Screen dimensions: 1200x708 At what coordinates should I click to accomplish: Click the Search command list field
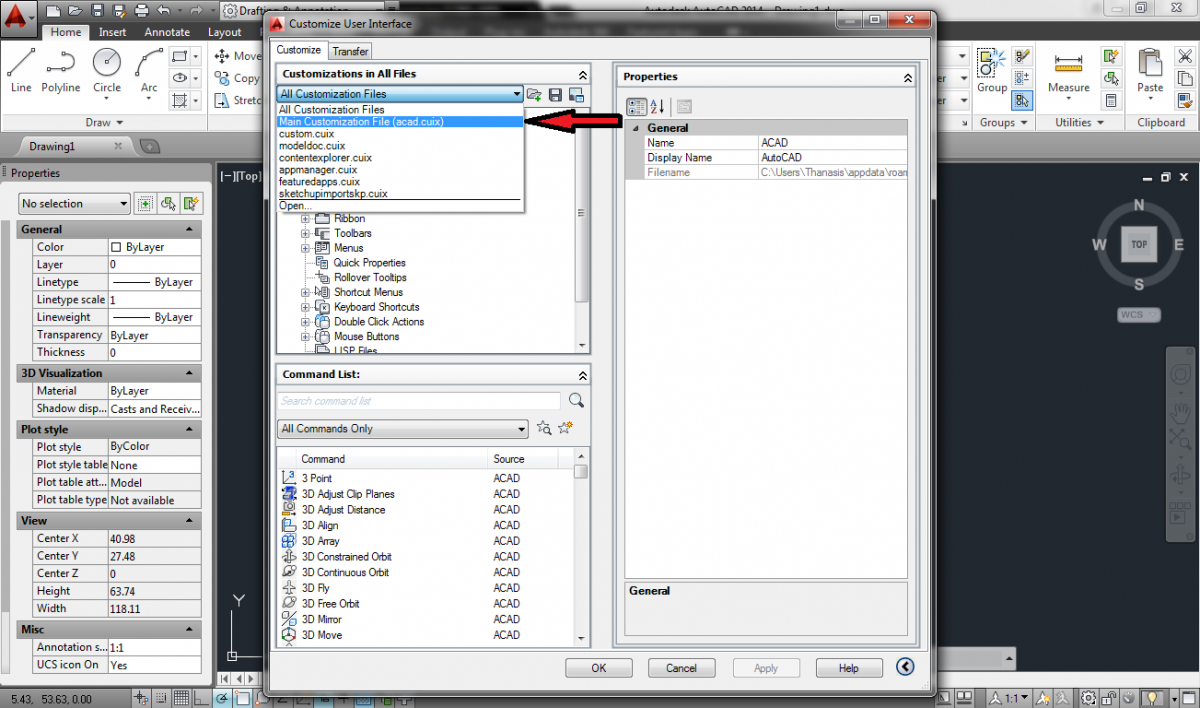tap(420, 401)
